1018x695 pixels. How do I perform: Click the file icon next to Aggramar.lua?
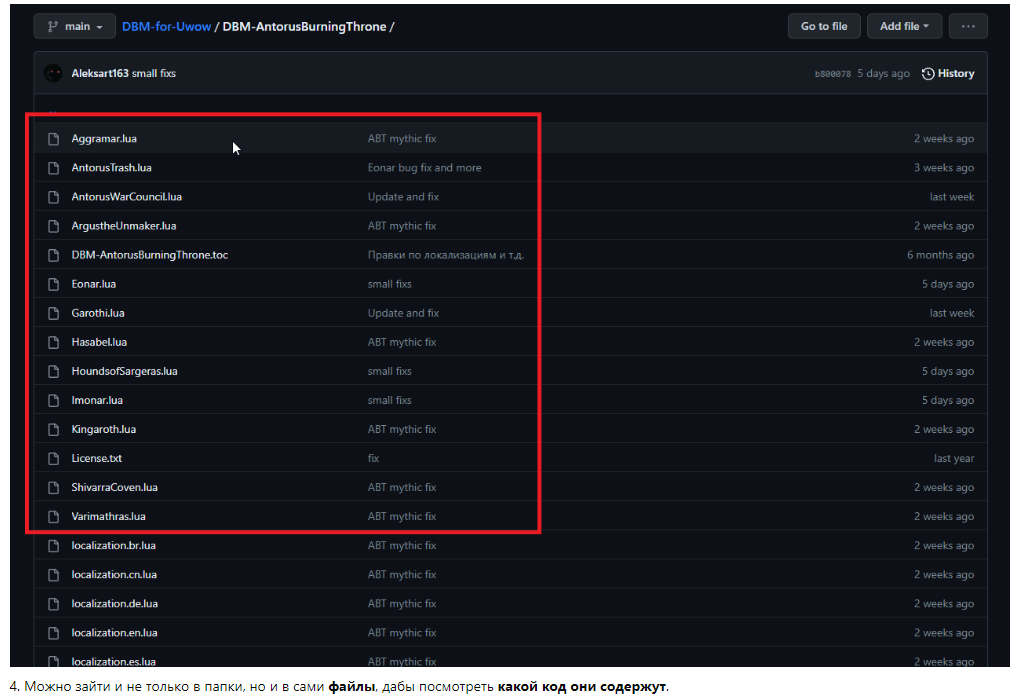point(54,139)
